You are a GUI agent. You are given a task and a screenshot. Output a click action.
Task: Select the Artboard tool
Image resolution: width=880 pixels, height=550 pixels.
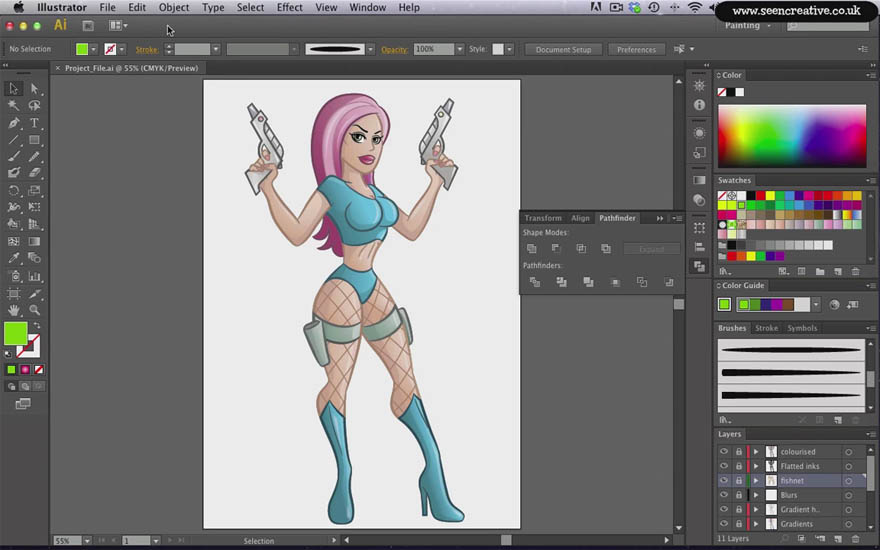coord(13,294)
